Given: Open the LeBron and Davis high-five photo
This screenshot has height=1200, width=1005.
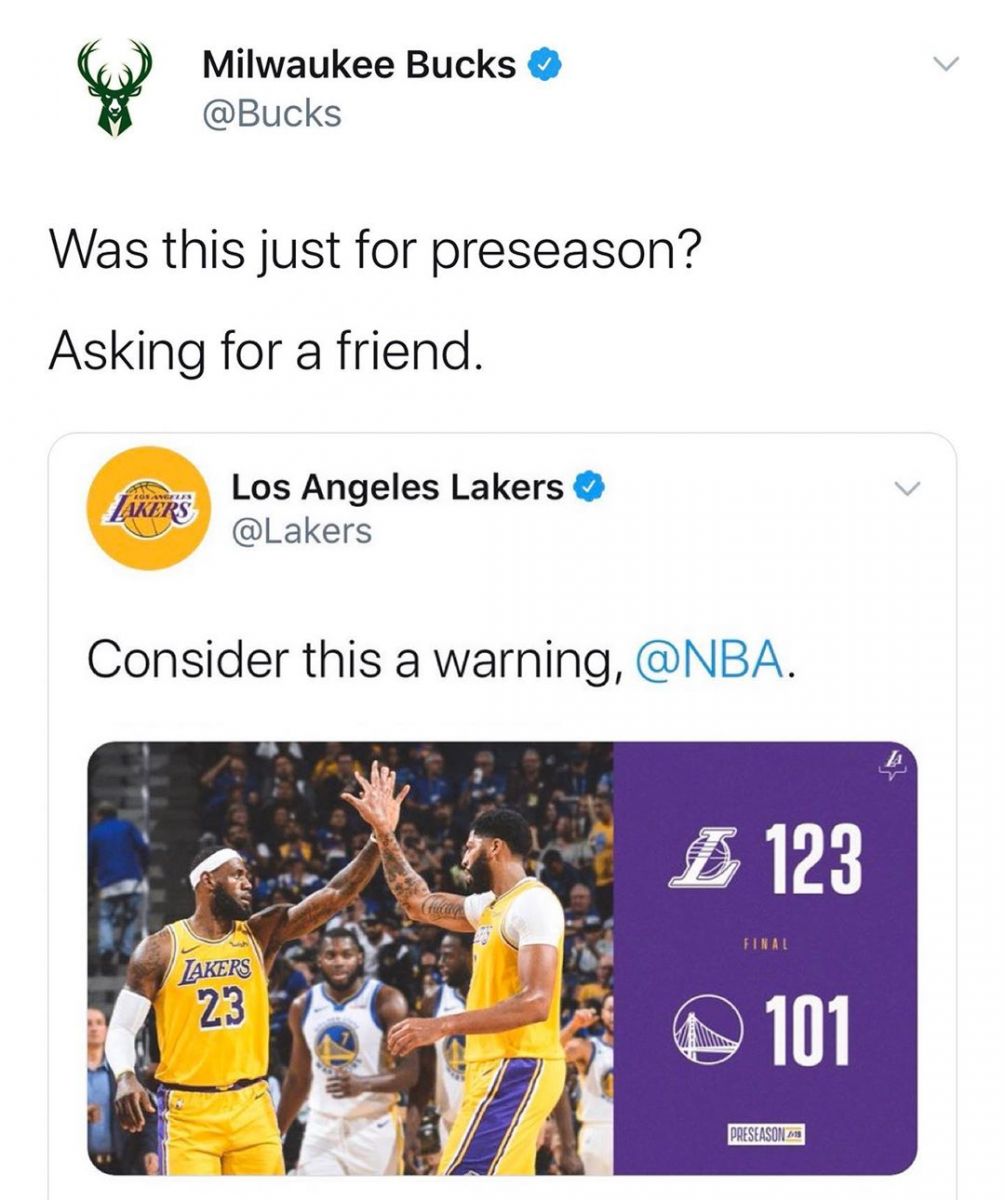Looking at the screenshot, I should pyautogui.click(x=350, y=958).
